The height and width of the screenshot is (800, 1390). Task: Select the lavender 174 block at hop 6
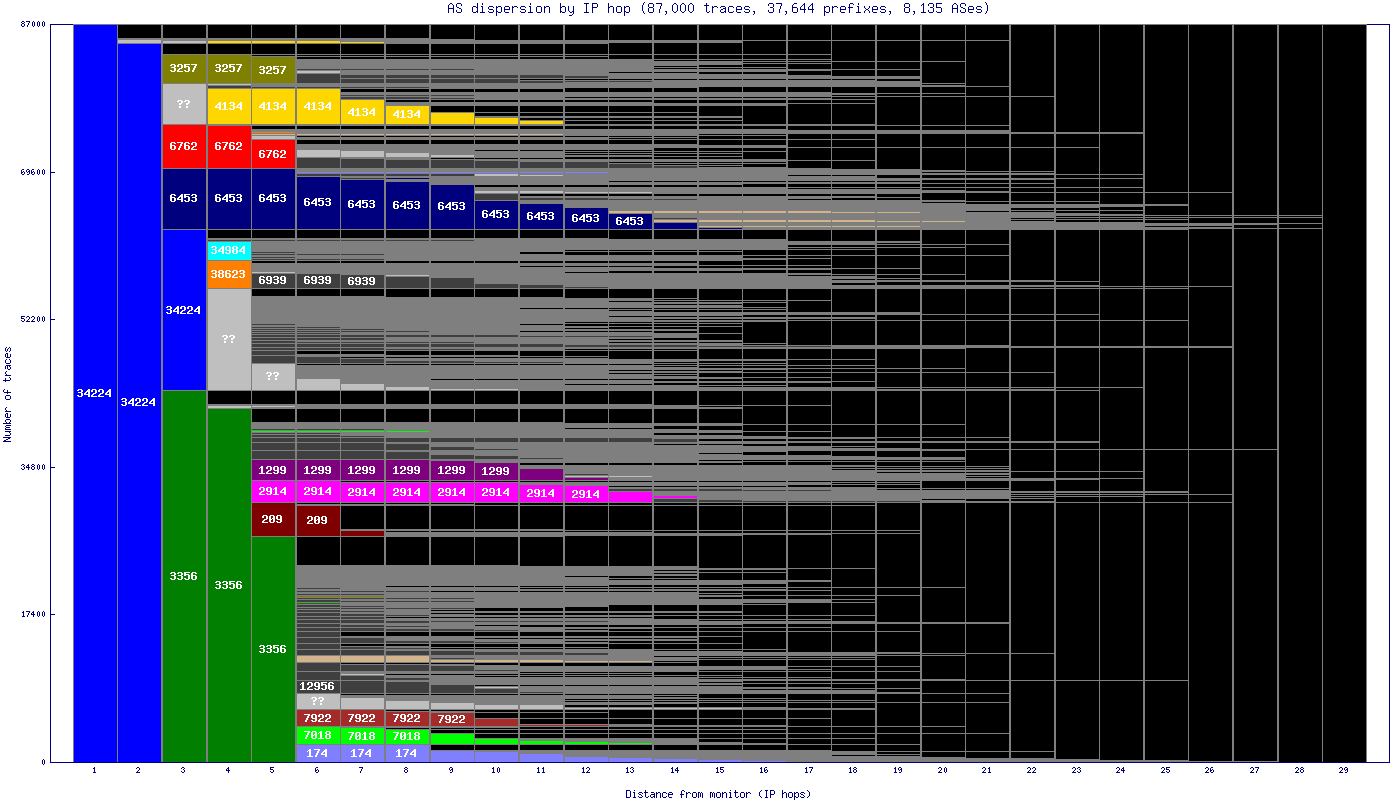tap(318, 753)
